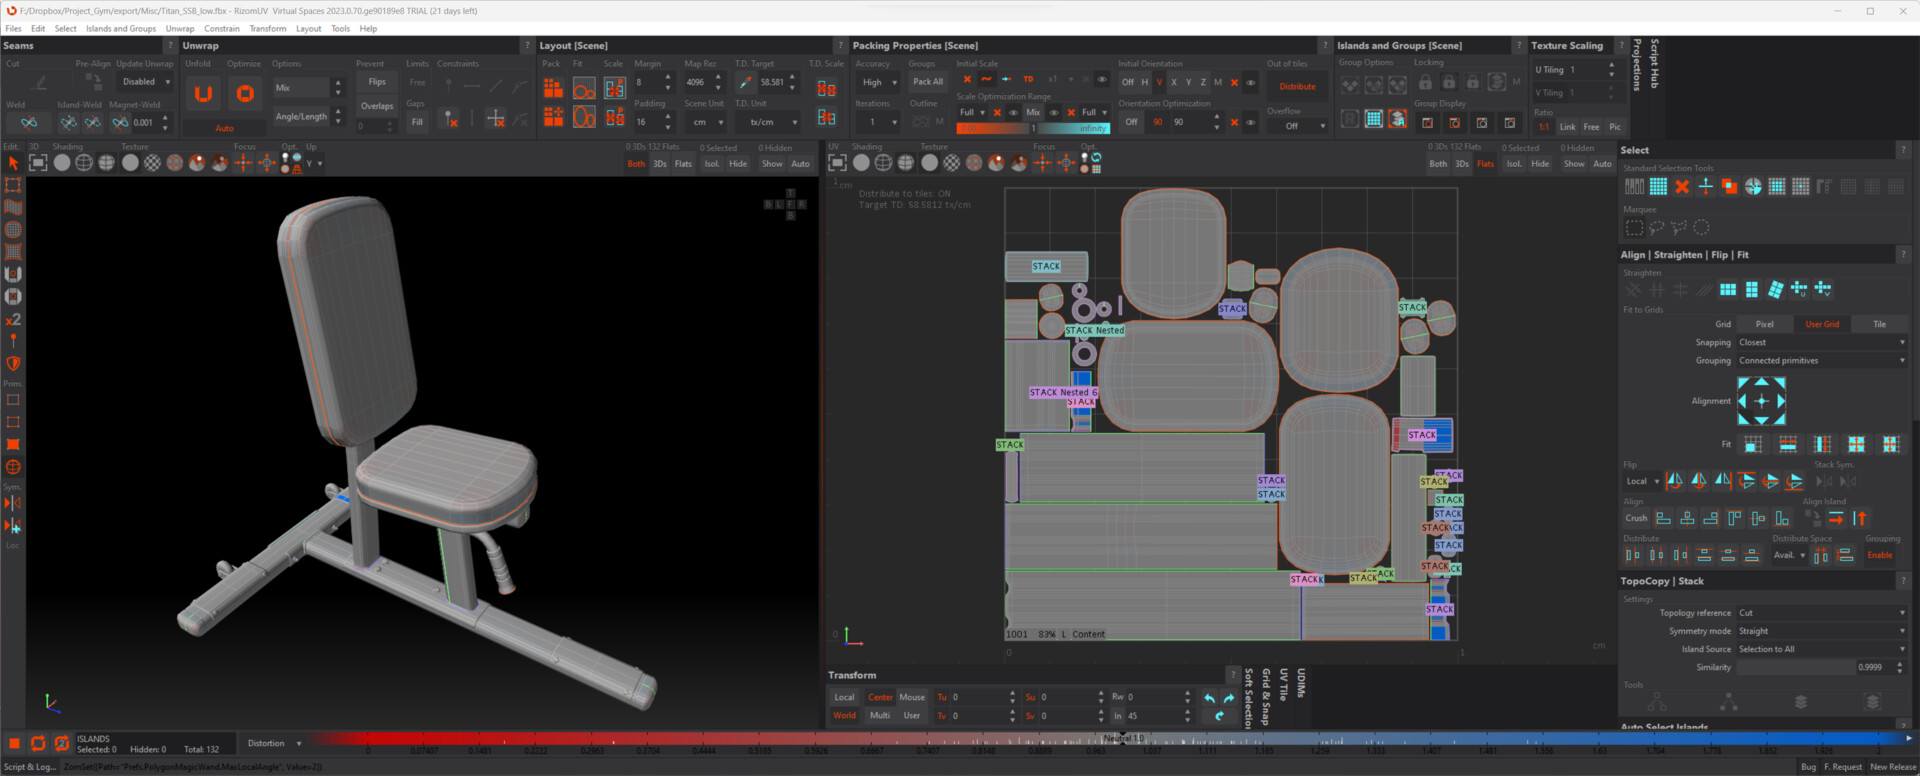The image size is (1920, 776).
Task: Click the Similarity slider bar
Action: click(x=1795, y=667)
